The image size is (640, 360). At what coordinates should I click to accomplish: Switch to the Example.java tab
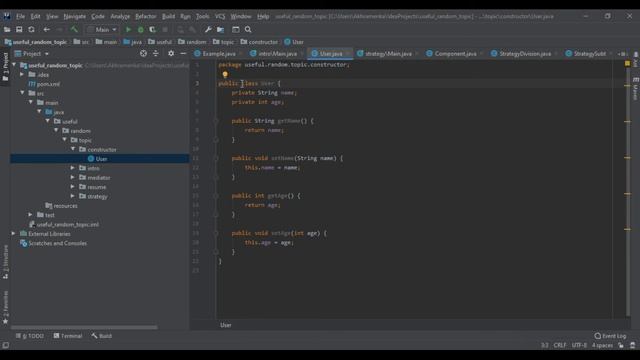(x=219, y=53)
